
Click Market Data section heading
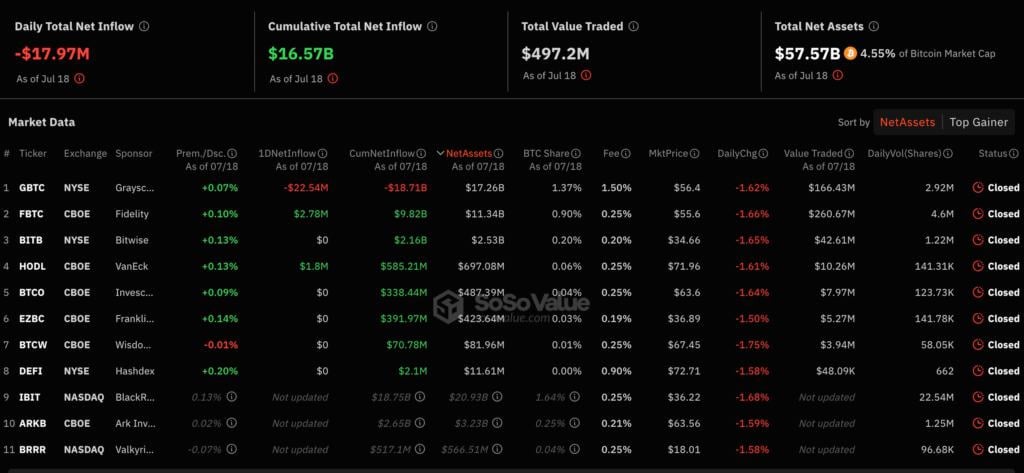41,122
